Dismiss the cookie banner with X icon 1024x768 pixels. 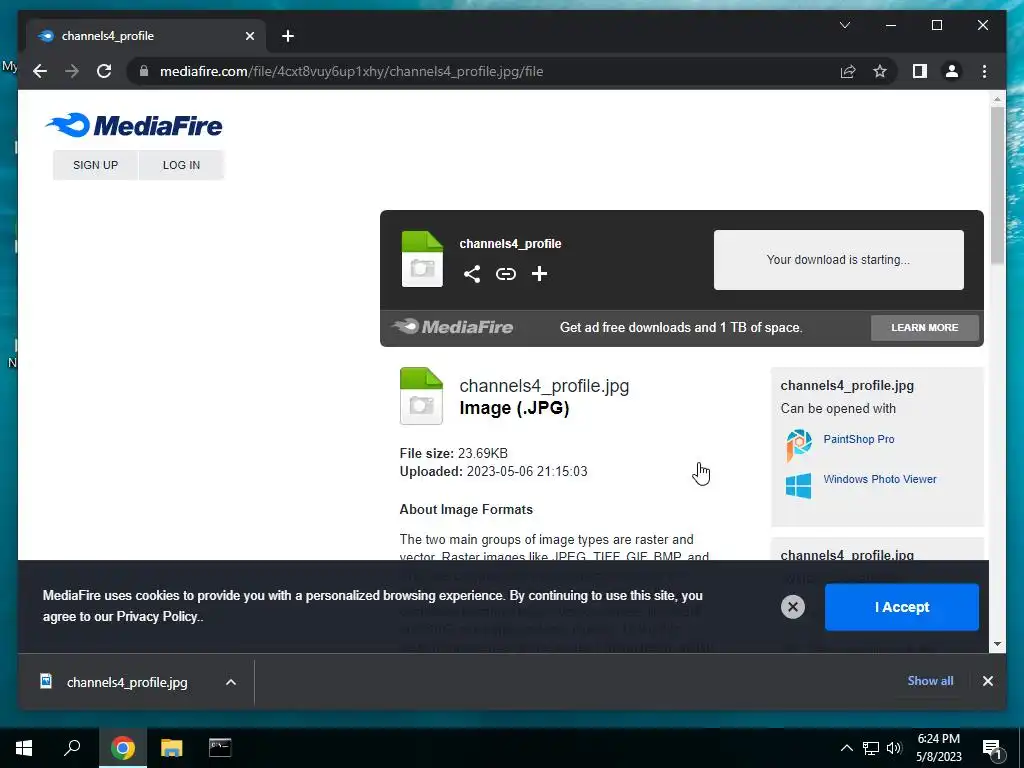click(793, 607)
